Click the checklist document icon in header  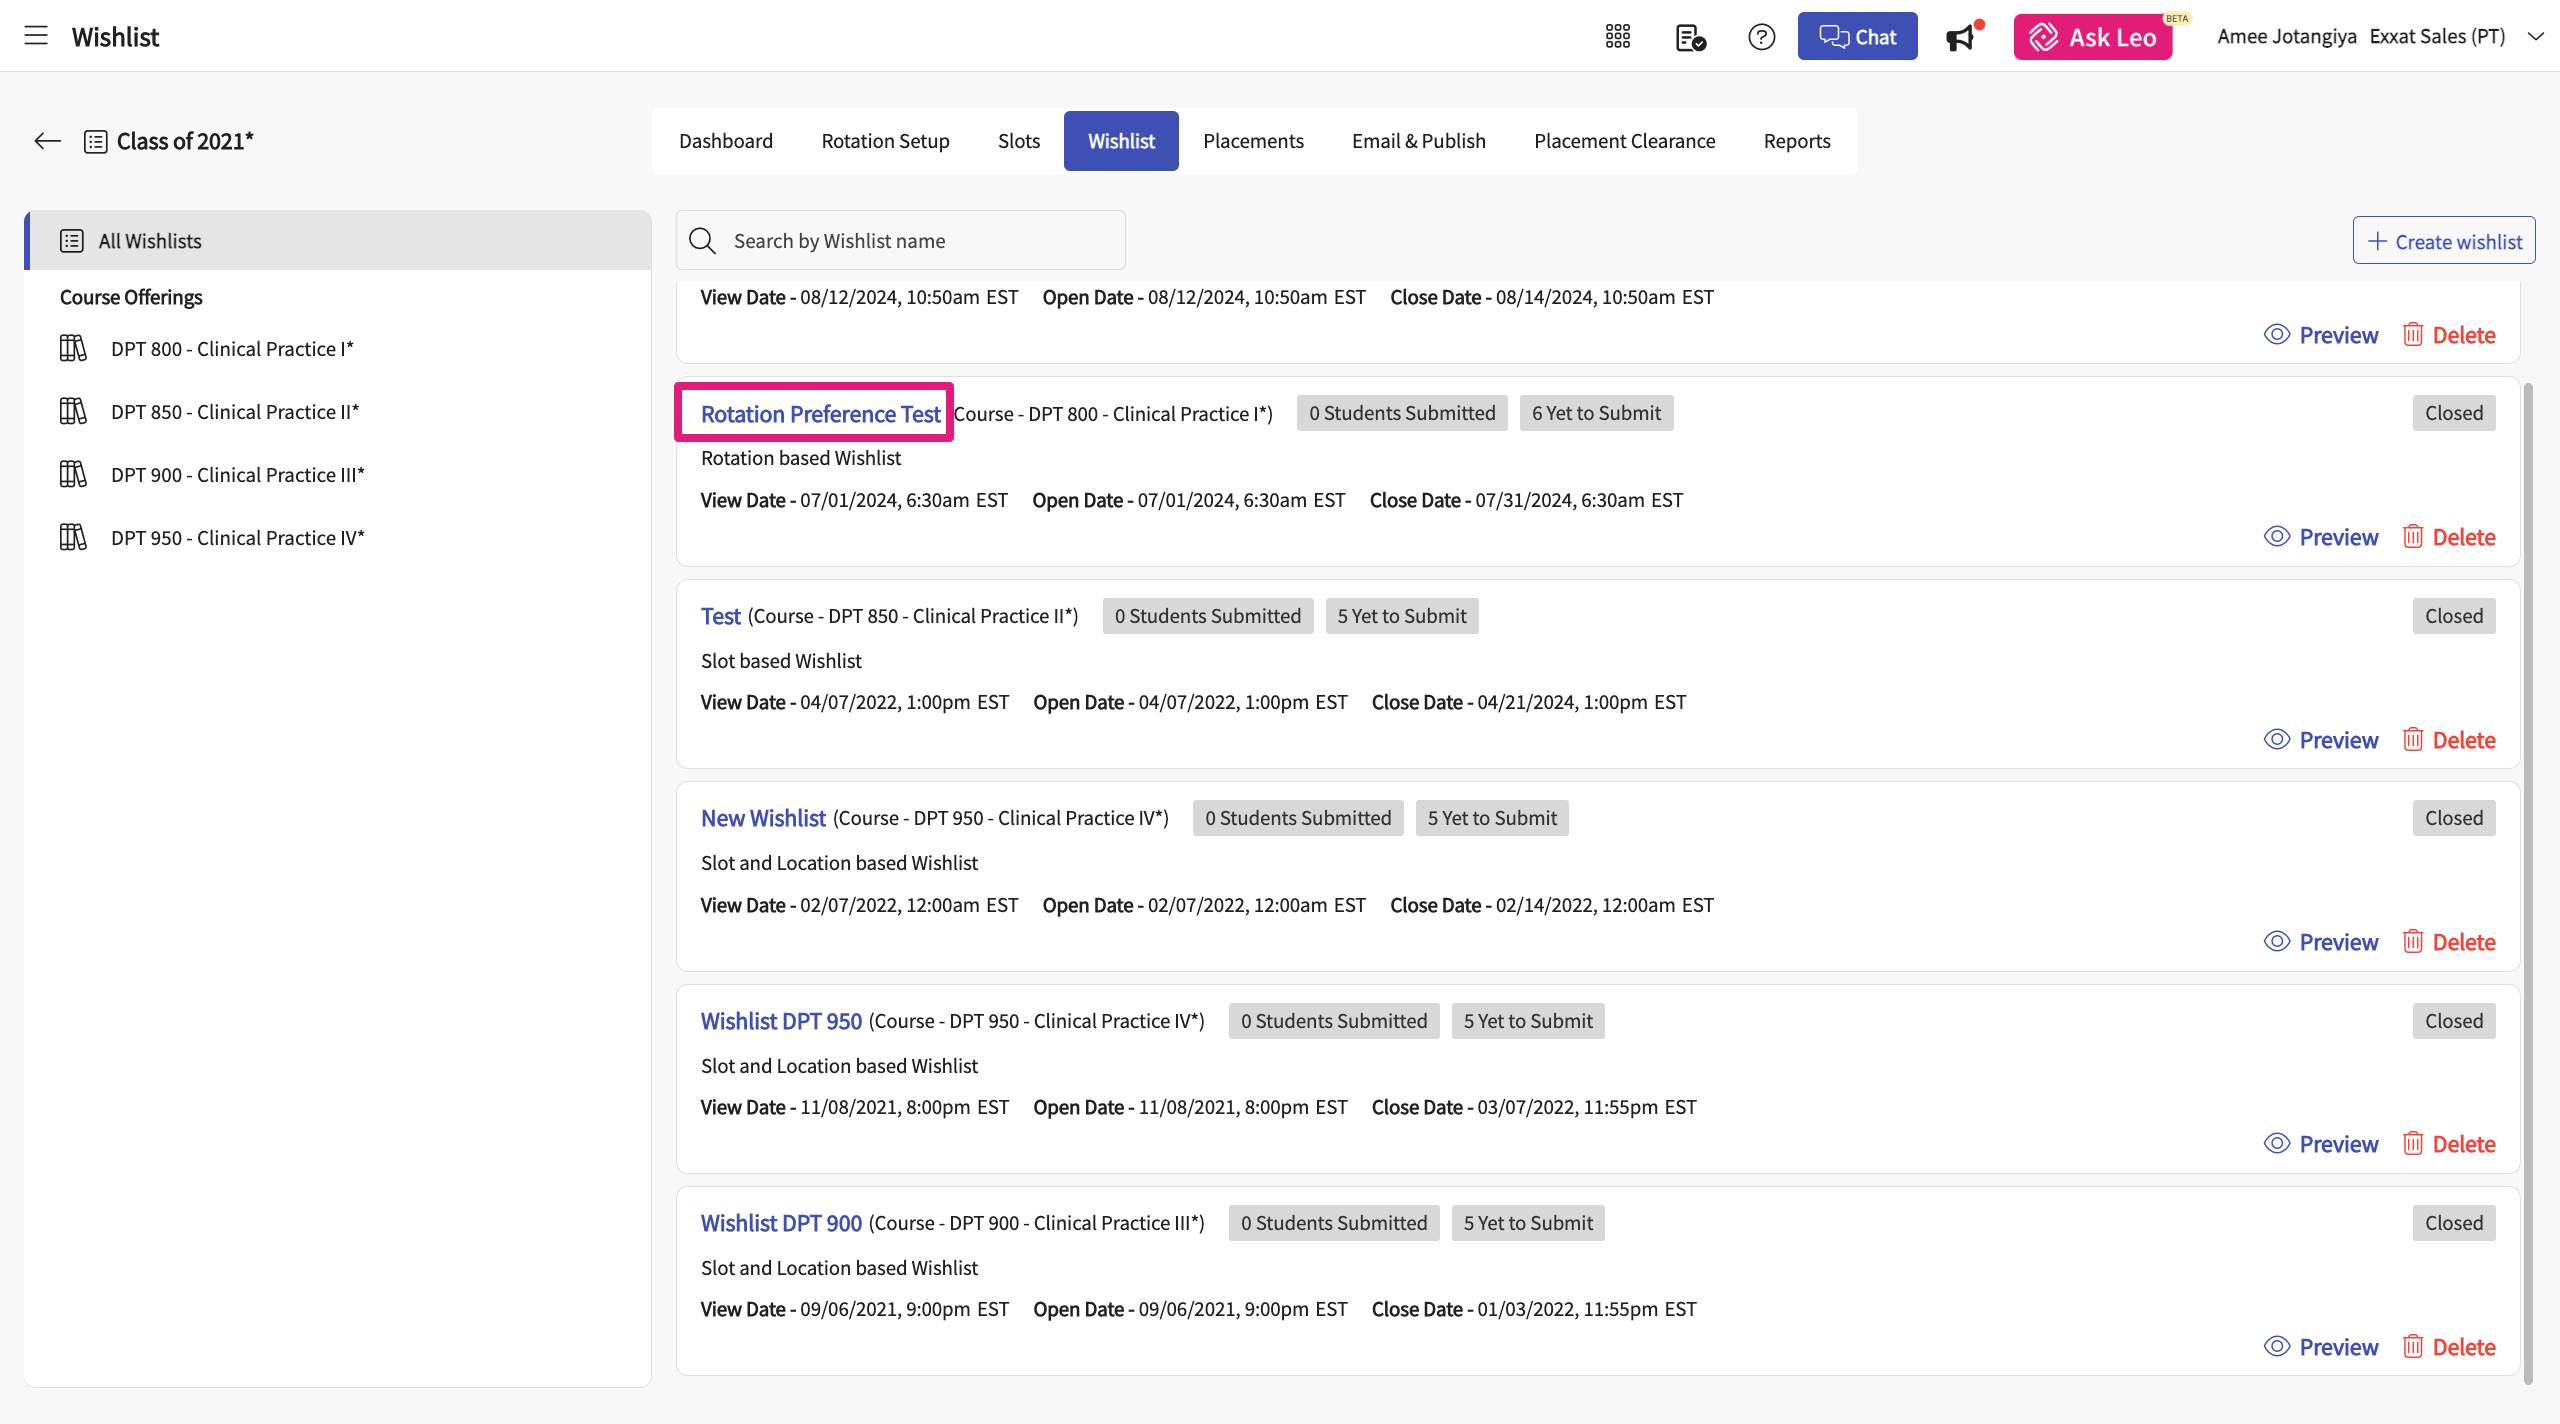[x=1690, y=37]
